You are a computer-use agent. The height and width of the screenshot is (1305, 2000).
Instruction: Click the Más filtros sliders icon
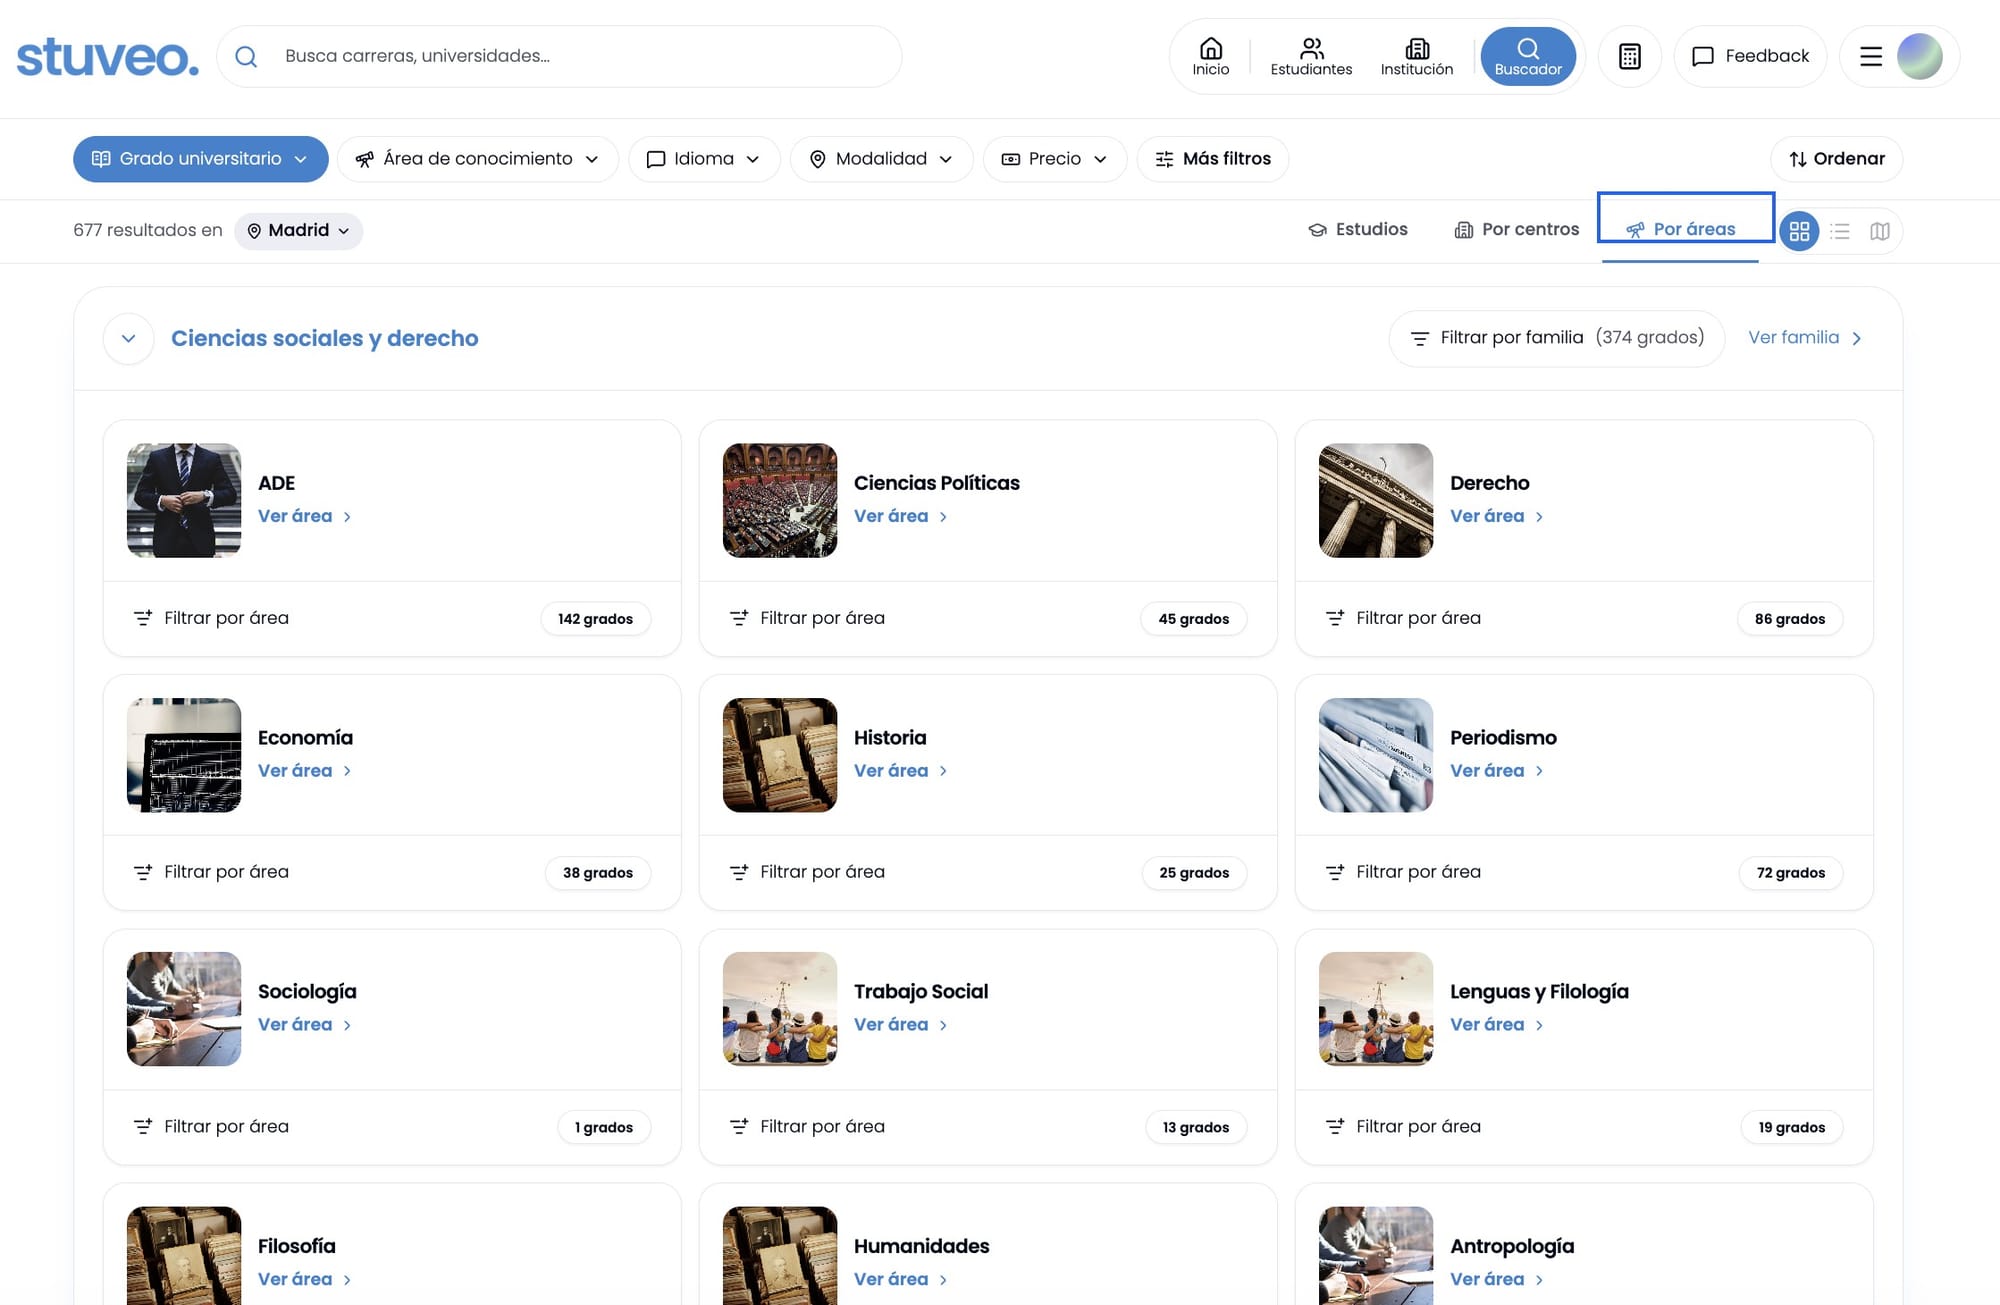[x=1165, y=159]
